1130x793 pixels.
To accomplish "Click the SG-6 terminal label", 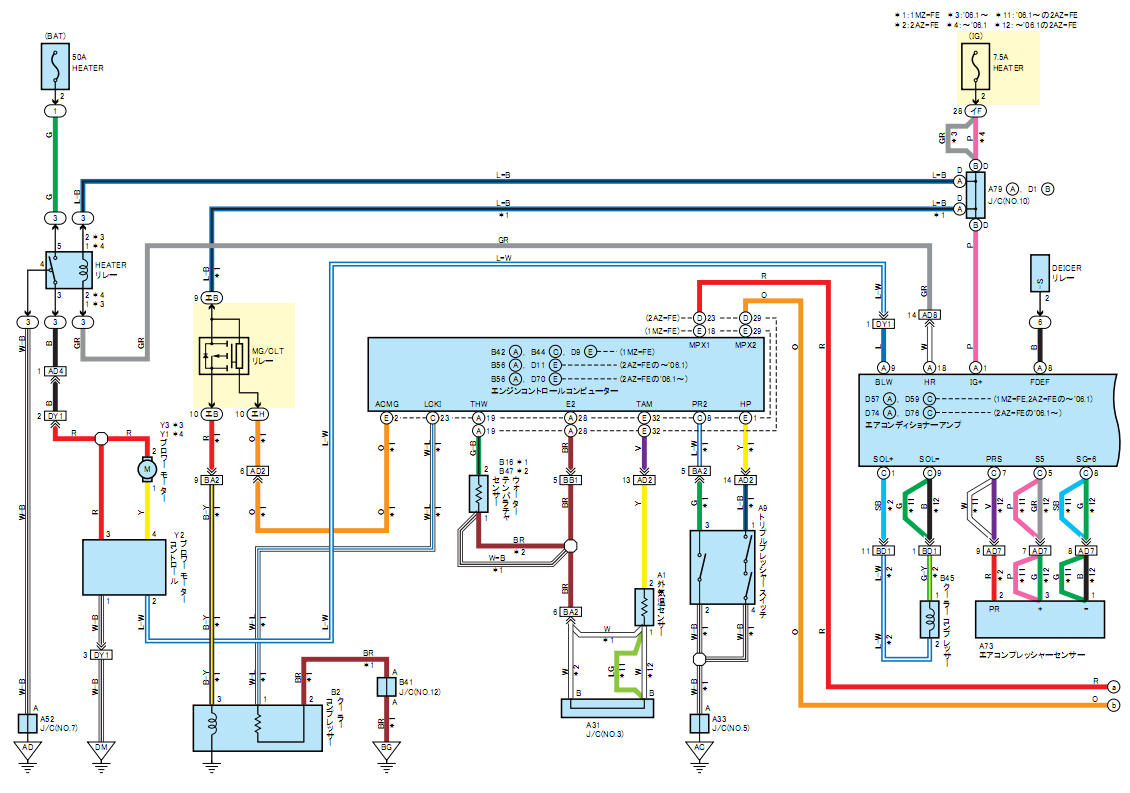I will pyautogui.click(x=1085, y=458).
